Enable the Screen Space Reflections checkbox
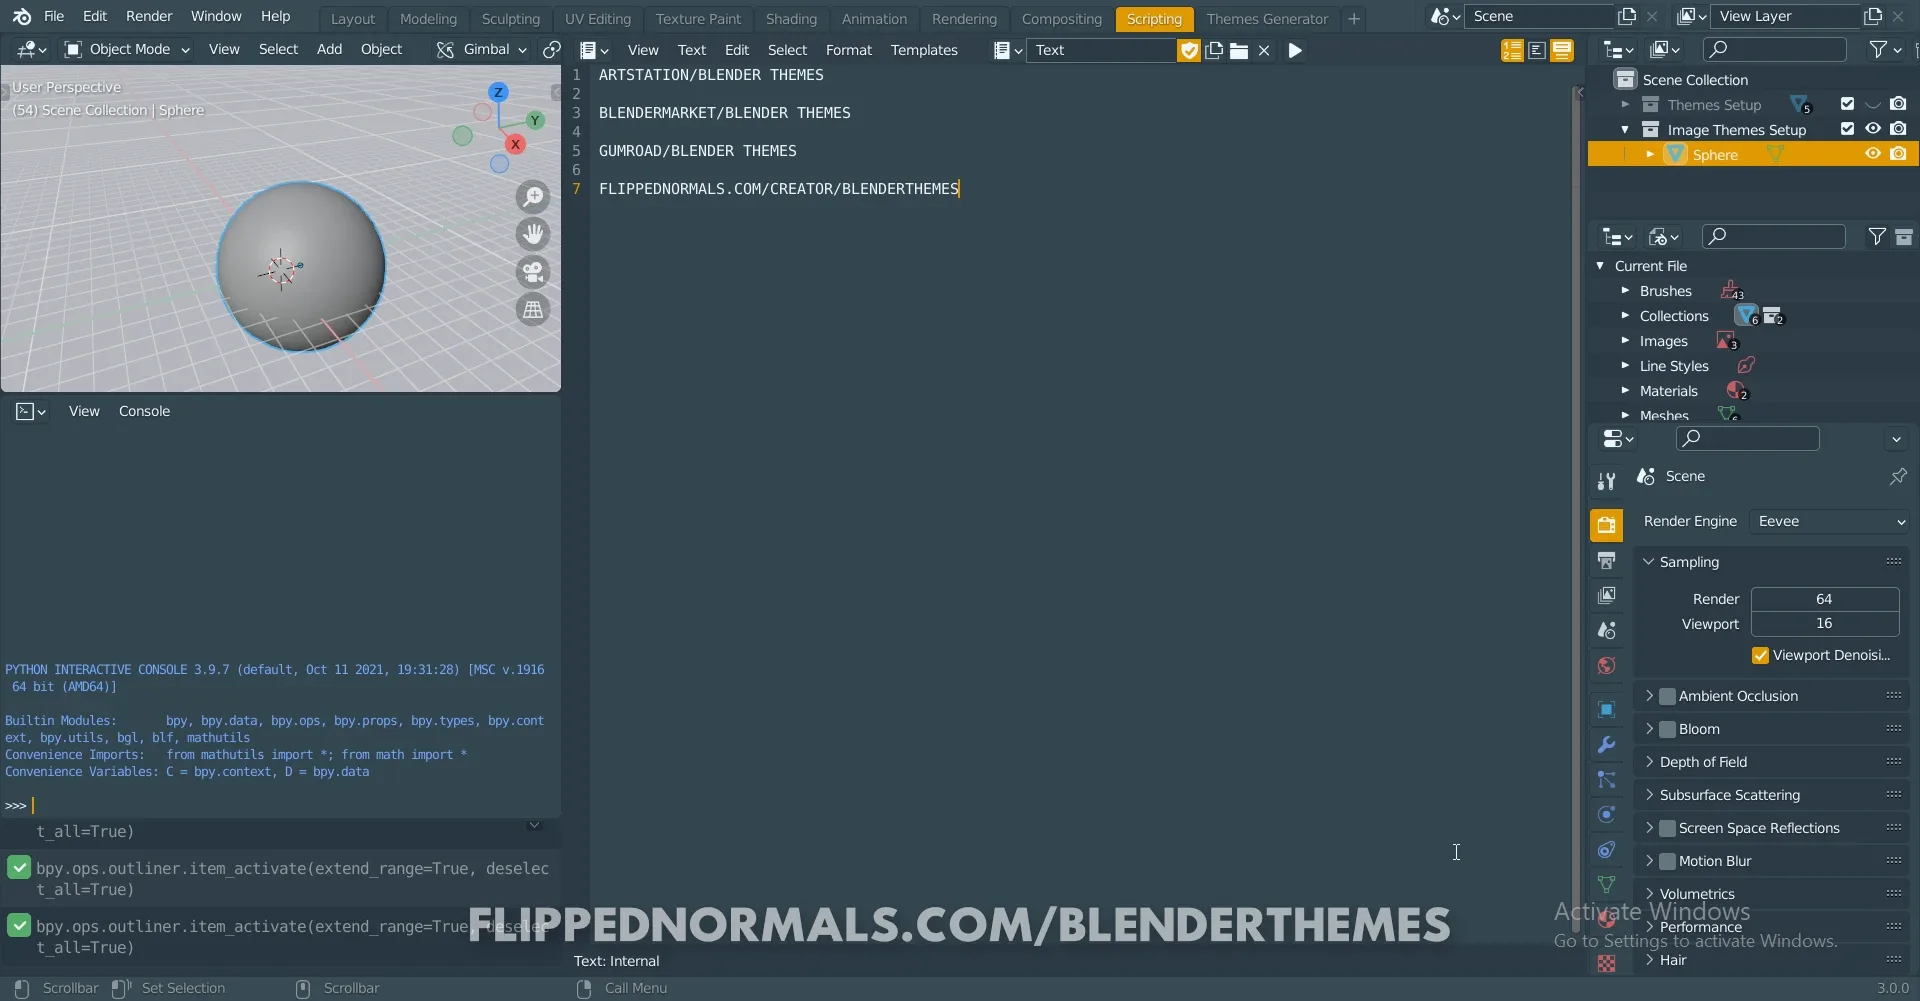 (1667, 828)
